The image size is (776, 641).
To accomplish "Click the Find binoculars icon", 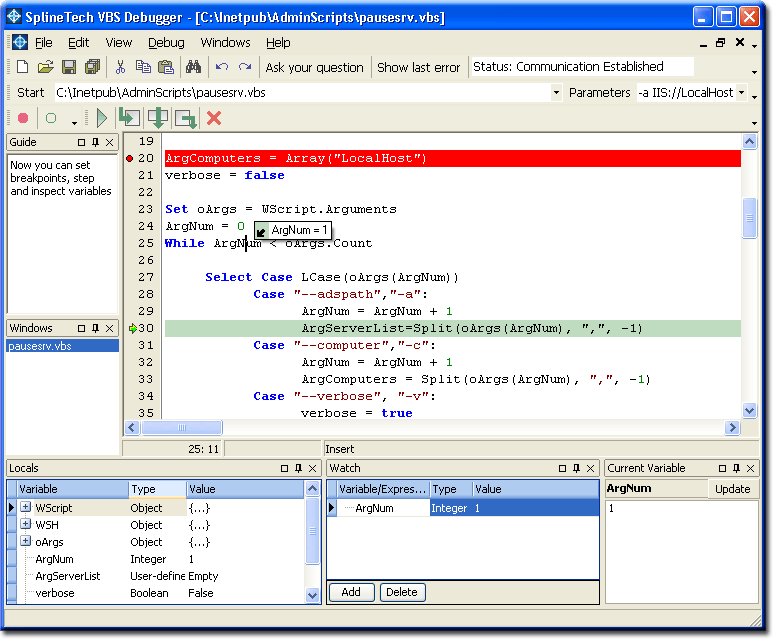I will click(194, 67).
